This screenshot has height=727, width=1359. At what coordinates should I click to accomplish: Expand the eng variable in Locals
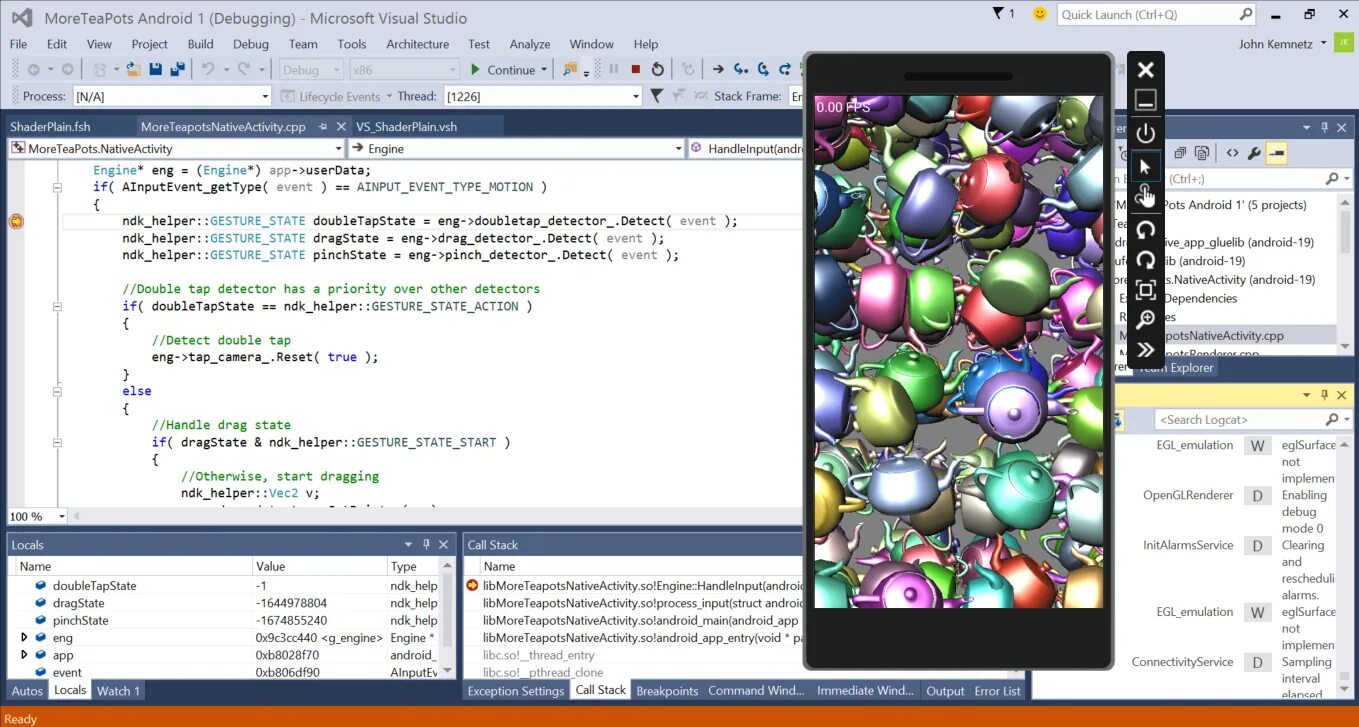(x=24, y=638)
